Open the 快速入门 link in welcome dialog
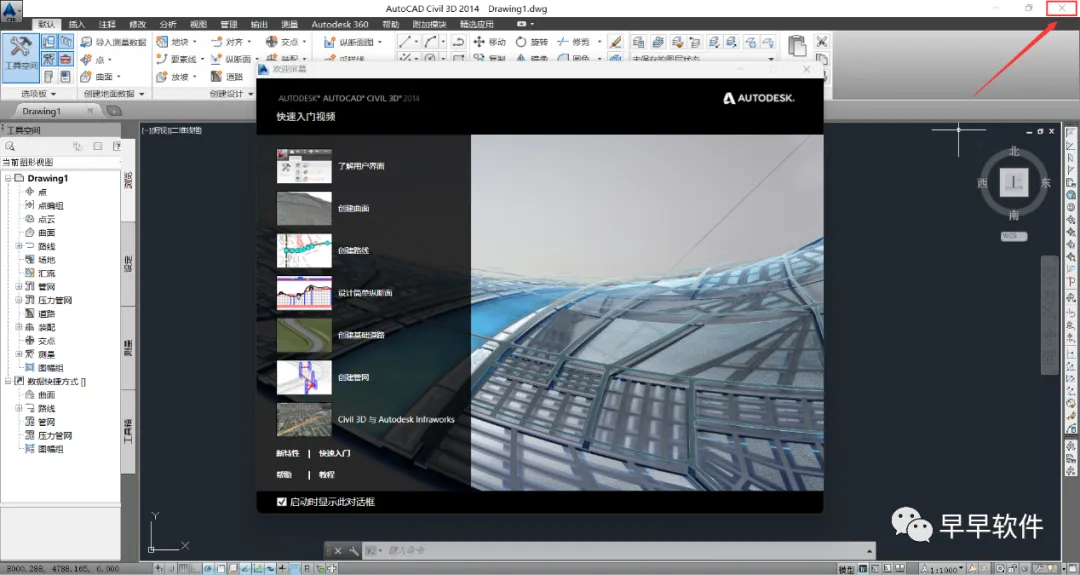The height and width of the screenshot is (575, 1080). tap(334, 453)
